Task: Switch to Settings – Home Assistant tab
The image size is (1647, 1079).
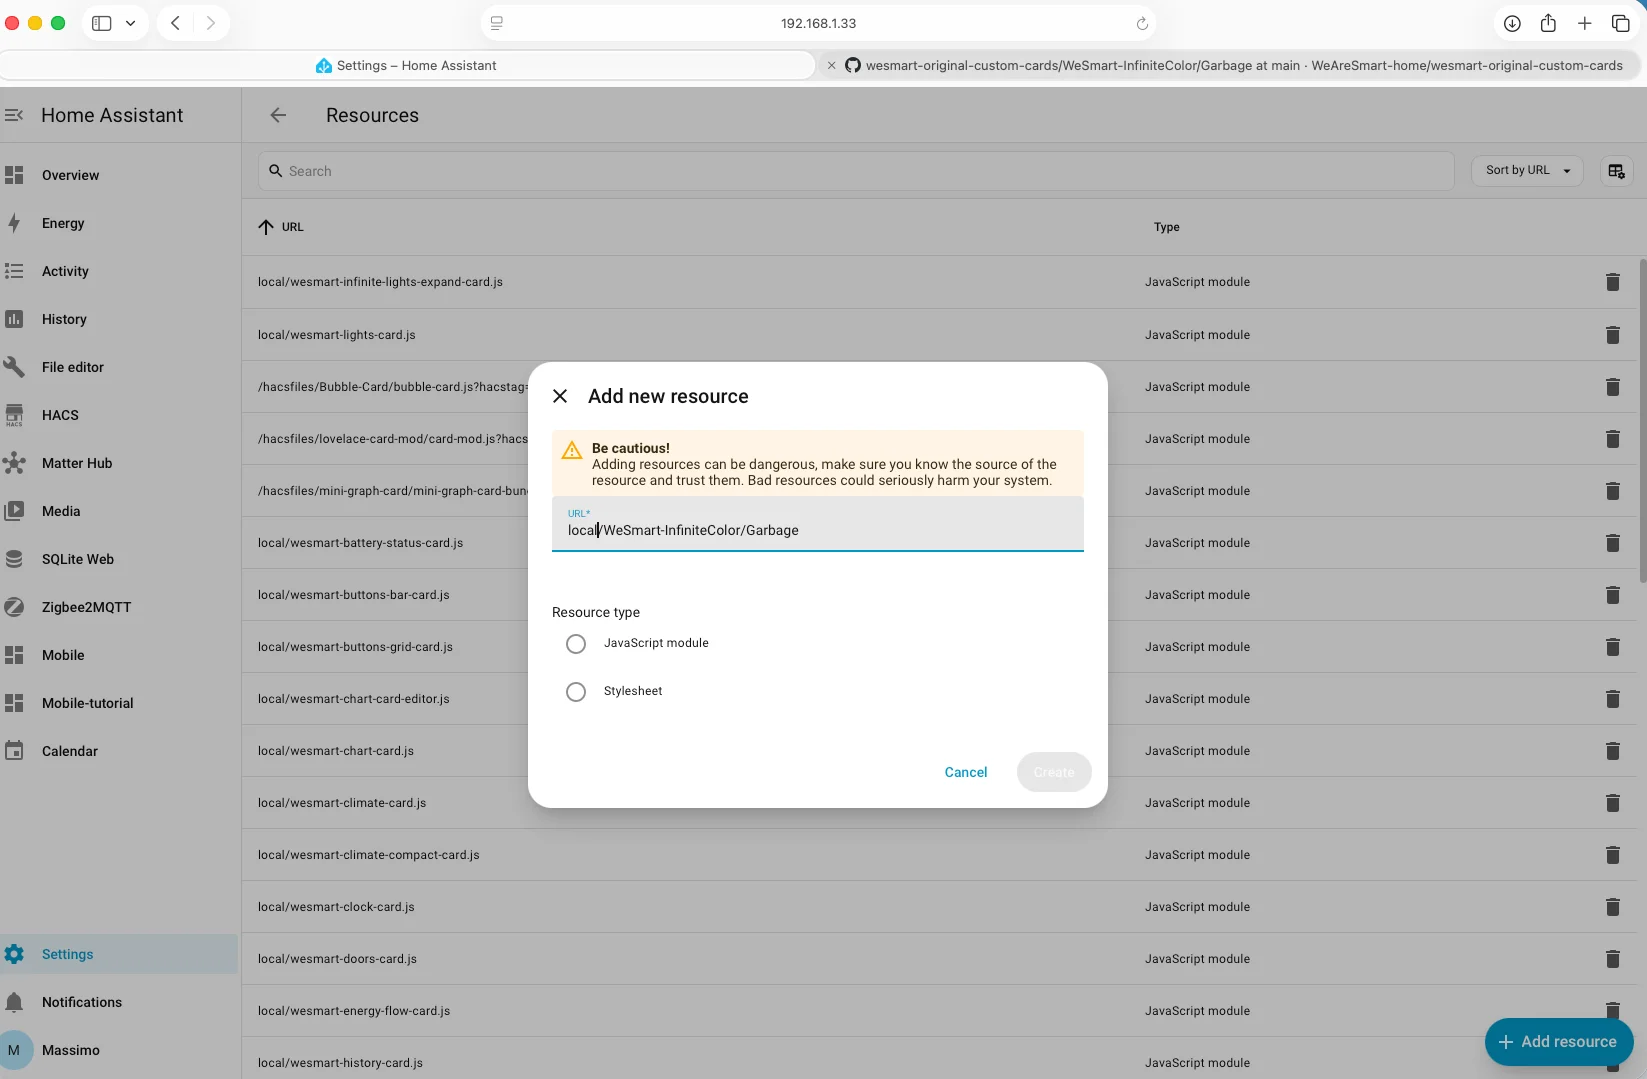Action: [x=407, y=65]
